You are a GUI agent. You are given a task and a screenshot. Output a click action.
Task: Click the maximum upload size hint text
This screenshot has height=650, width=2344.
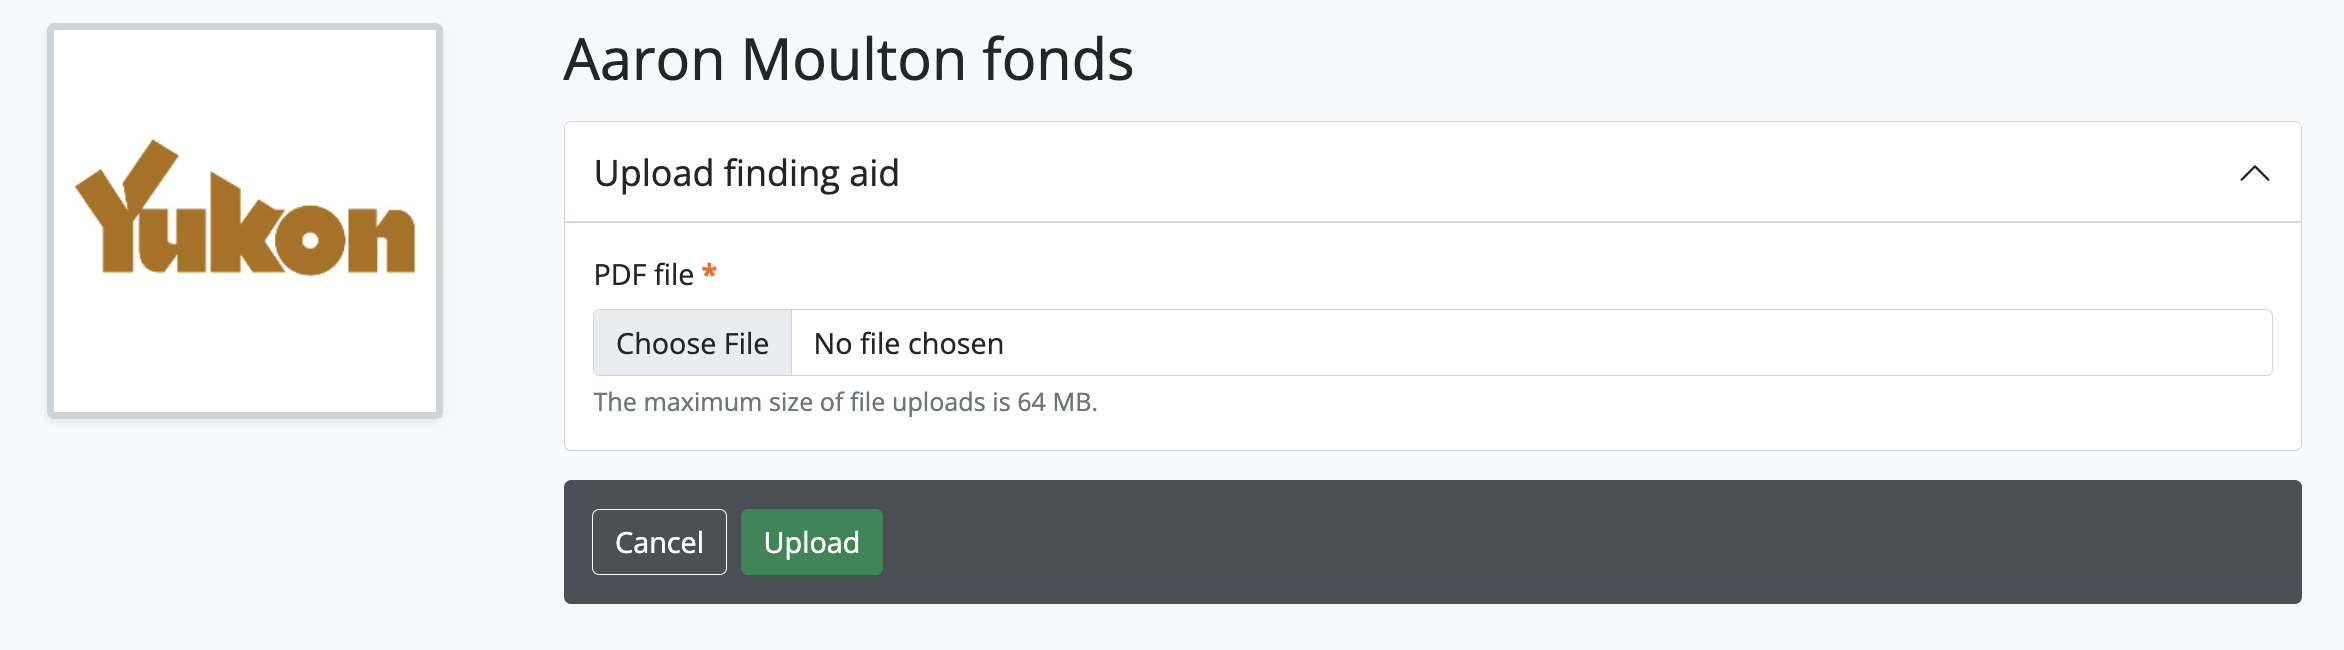(845, 402)
